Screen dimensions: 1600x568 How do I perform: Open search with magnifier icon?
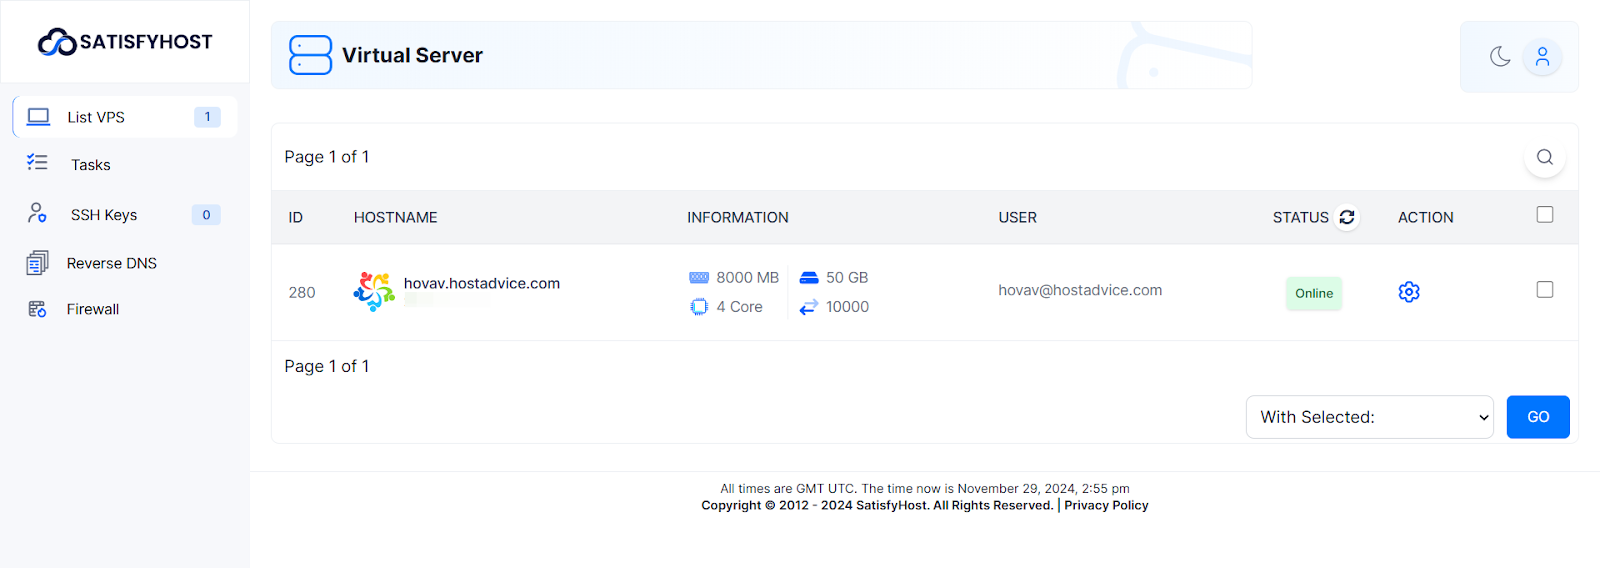tap(1545, 157)
